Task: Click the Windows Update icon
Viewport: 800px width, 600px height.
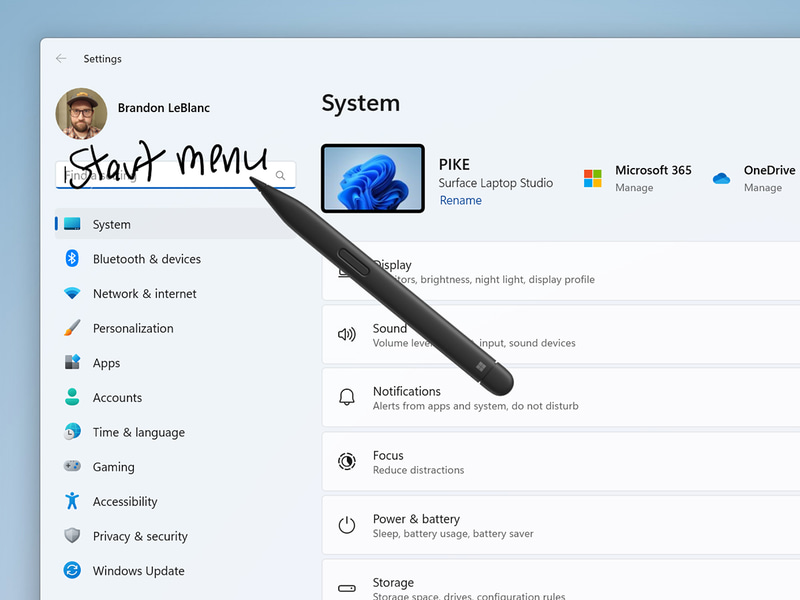Action: coord(71,570)
